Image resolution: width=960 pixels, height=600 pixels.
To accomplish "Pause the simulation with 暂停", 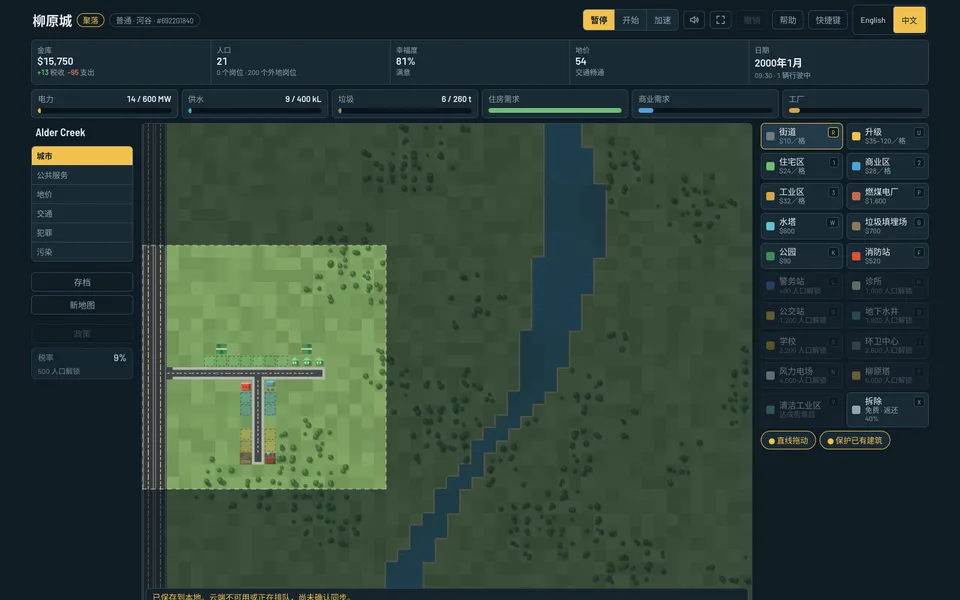I will coord(599,20).
